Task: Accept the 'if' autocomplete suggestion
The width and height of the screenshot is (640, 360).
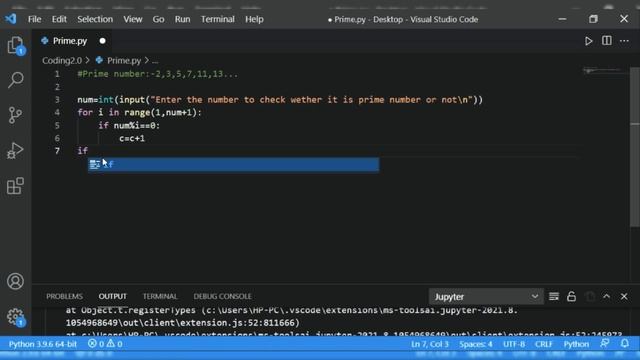Action: (233, 164)
